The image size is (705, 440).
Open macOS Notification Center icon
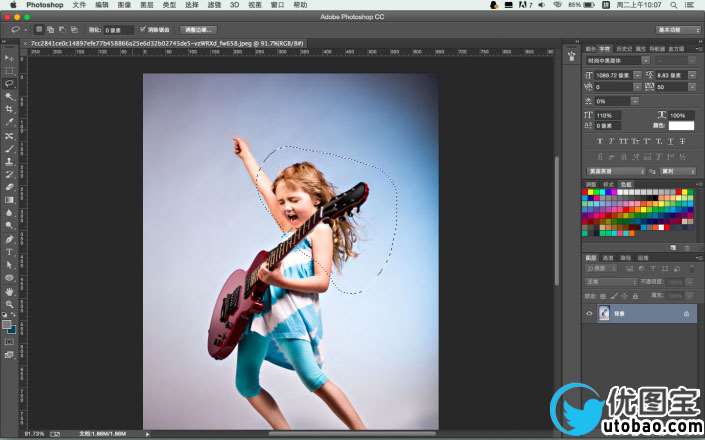[x=690, y=5]
